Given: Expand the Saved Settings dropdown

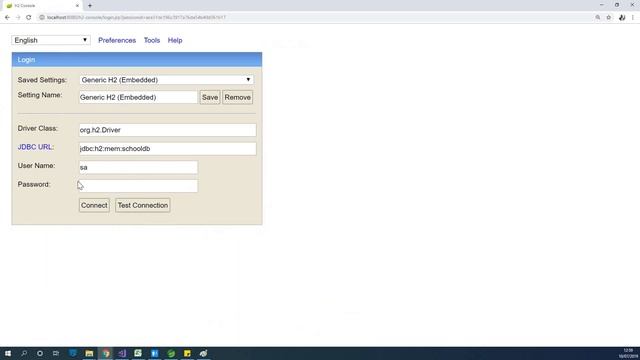Looking at the screenshot, I should tap(167, 80).
